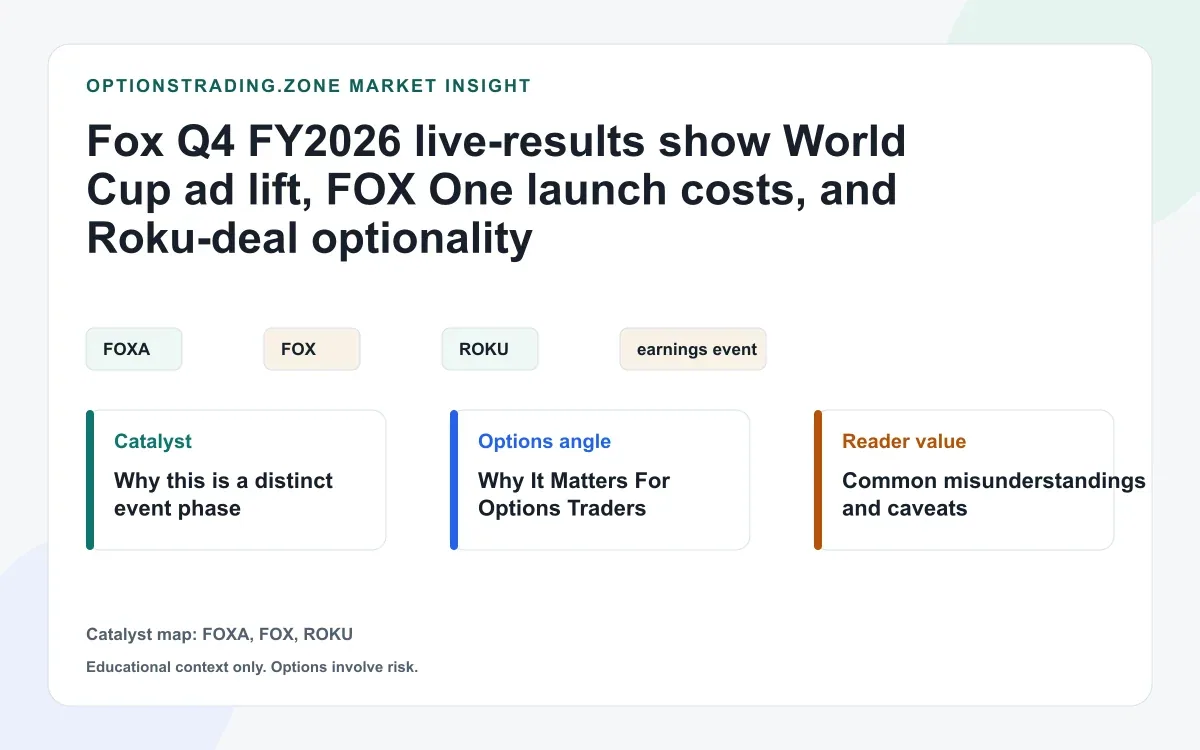Click the FOX ticker tag
This screenshot has width=1200, height=750.
click(x=312, y=349)
